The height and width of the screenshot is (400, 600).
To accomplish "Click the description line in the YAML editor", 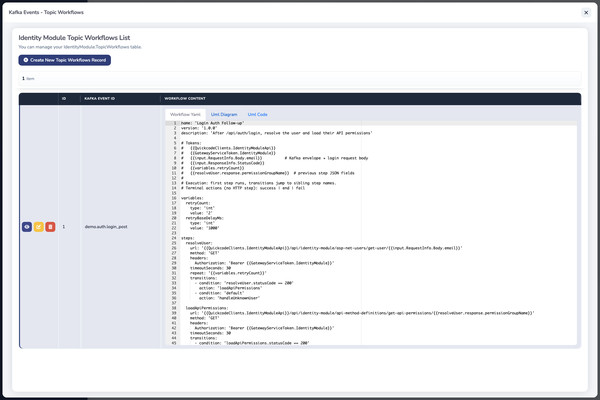I will 276,133.
